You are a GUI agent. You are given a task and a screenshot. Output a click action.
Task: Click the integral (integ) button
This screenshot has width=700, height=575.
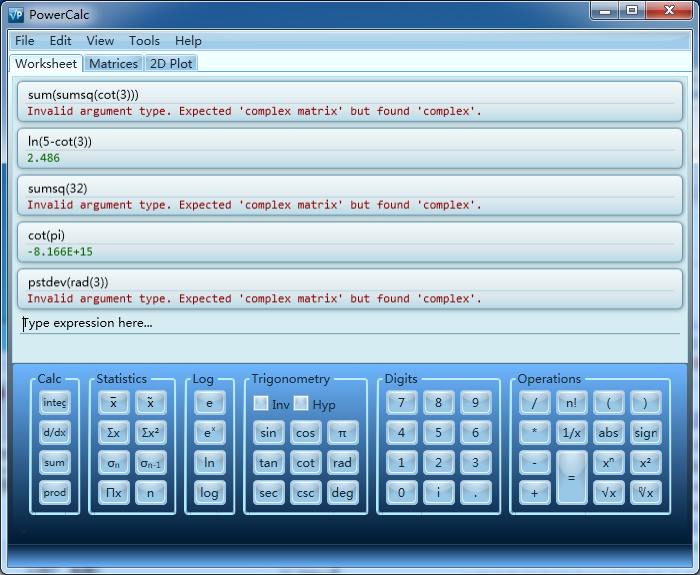click(54, 403)
